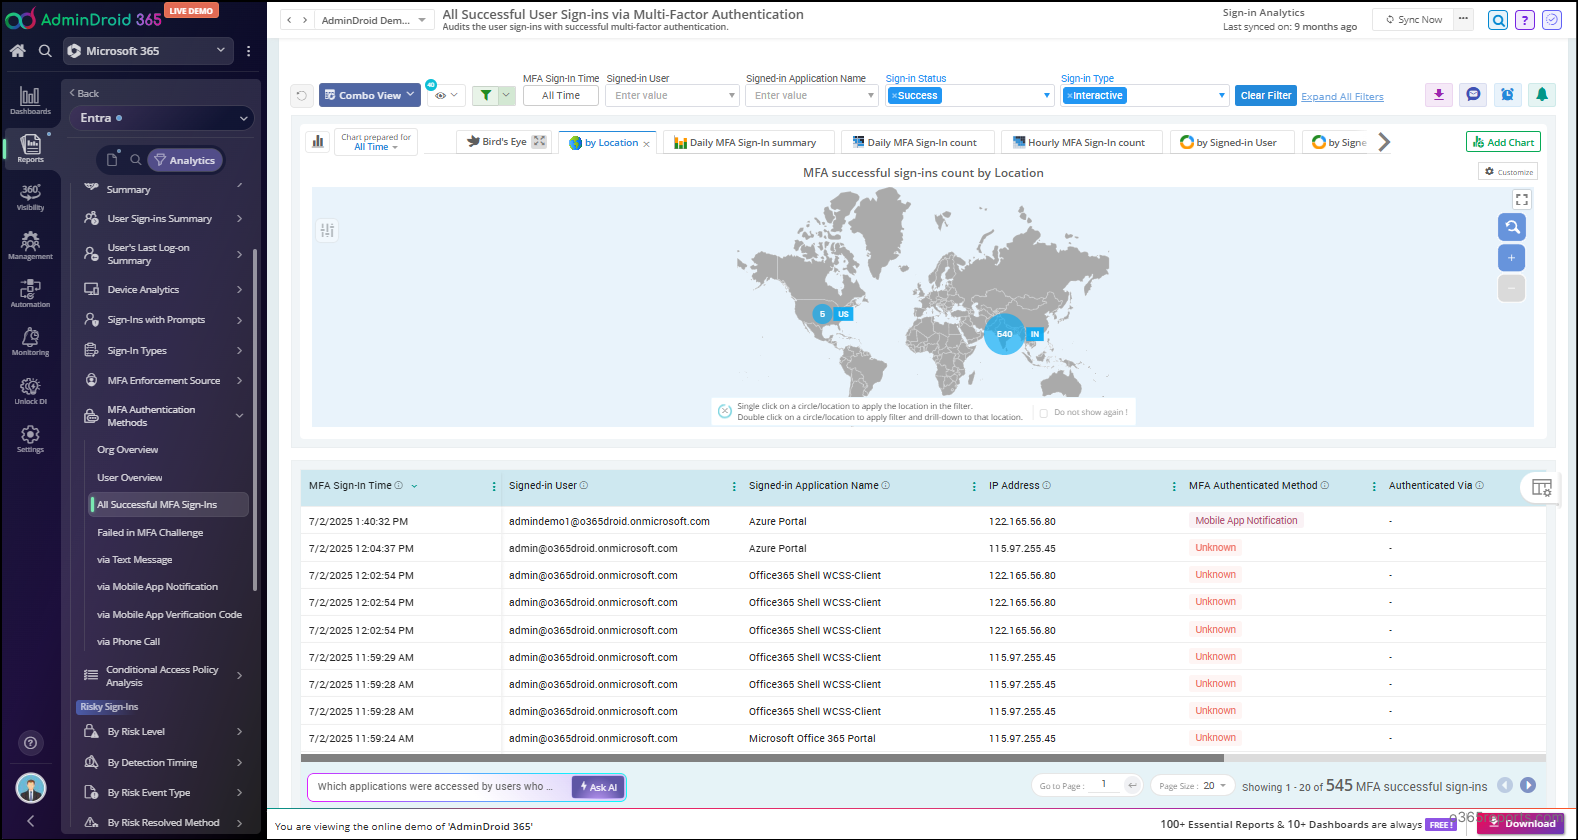The height and width of the screenshot is (840, 1578).
Task: Open the Management sidebar icon
Action: coord(30,245)
